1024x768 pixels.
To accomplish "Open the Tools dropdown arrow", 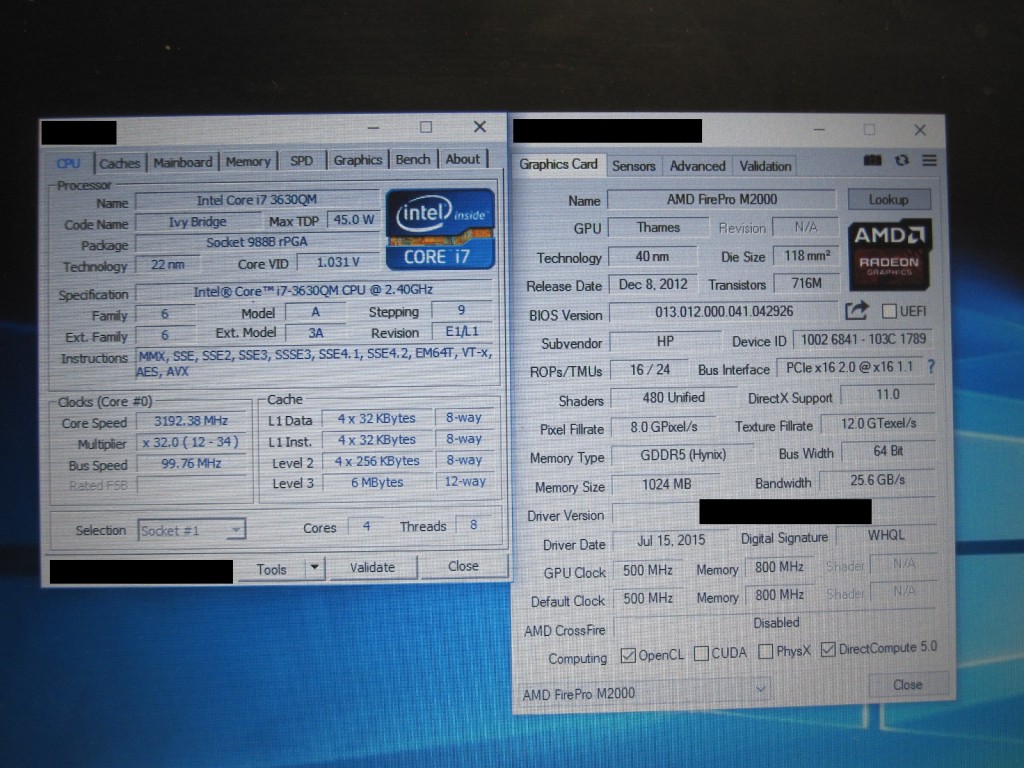I will pos(315,567).
